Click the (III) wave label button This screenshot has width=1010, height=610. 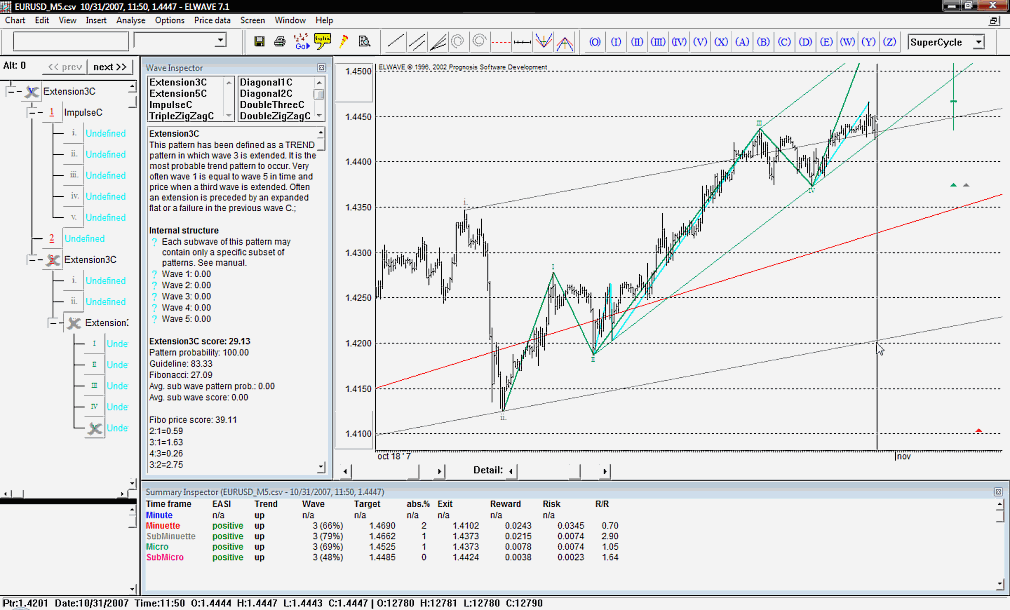tap(658, 42)
